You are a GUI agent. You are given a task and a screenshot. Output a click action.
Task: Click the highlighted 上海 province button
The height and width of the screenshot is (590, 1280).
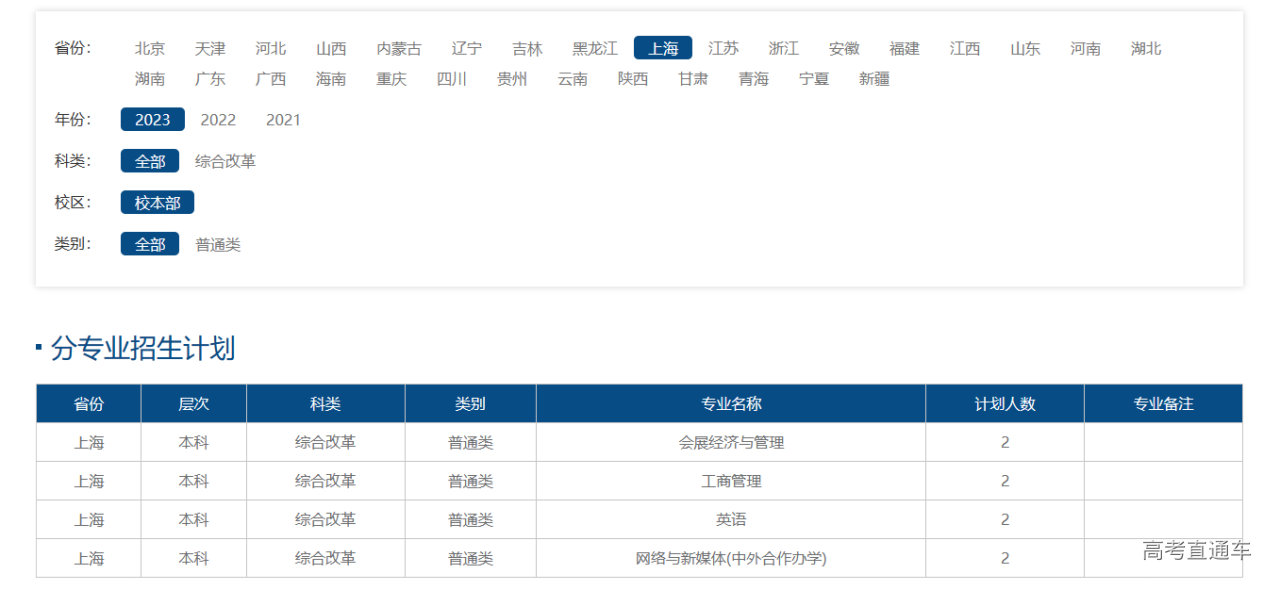click(662, 48)
